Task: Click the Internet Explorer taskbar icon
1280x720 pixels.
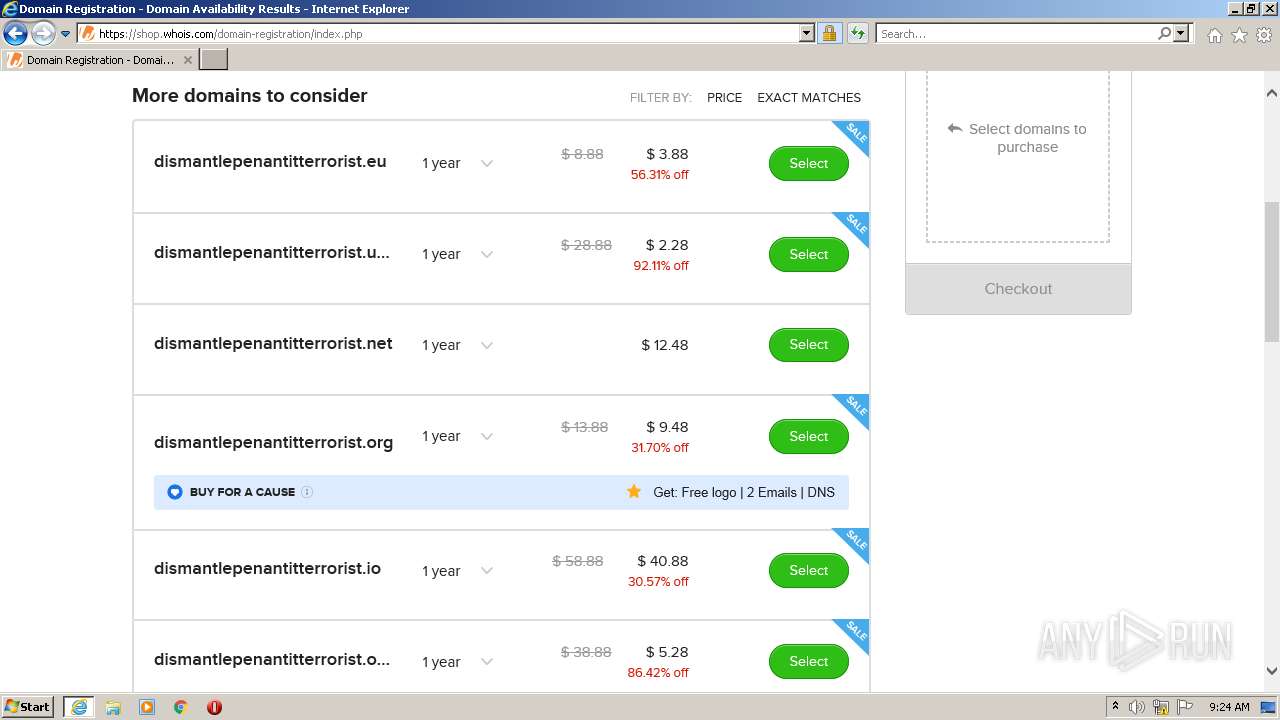Action: pos(78,707)
